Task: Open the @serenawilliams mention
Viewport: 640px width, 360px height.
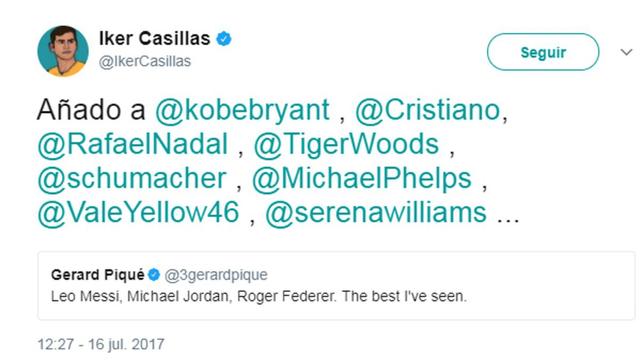Action: tap(376, 213)
